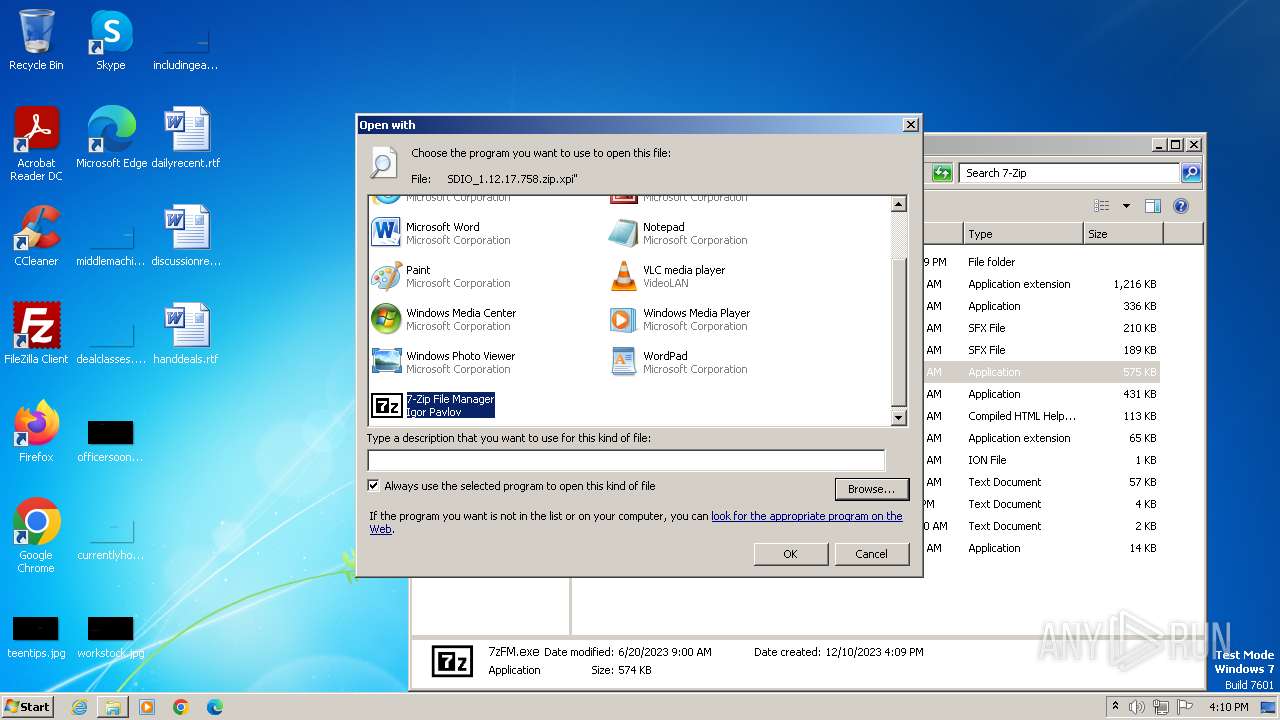Open Recycle Bin on the desktop

coord(36,40)
